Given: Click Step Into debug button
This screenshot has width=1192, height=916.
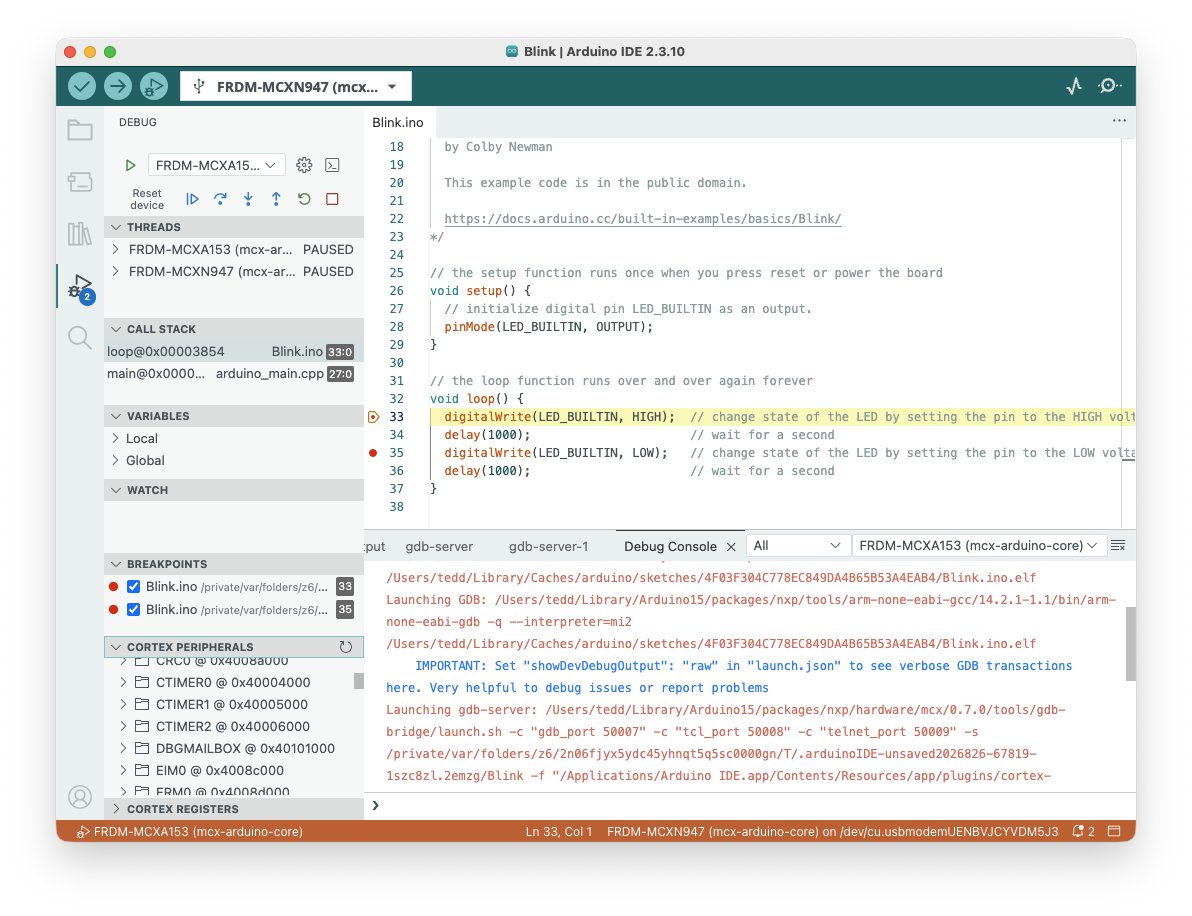Looking at the screenshot, I should tap(248, 199).
